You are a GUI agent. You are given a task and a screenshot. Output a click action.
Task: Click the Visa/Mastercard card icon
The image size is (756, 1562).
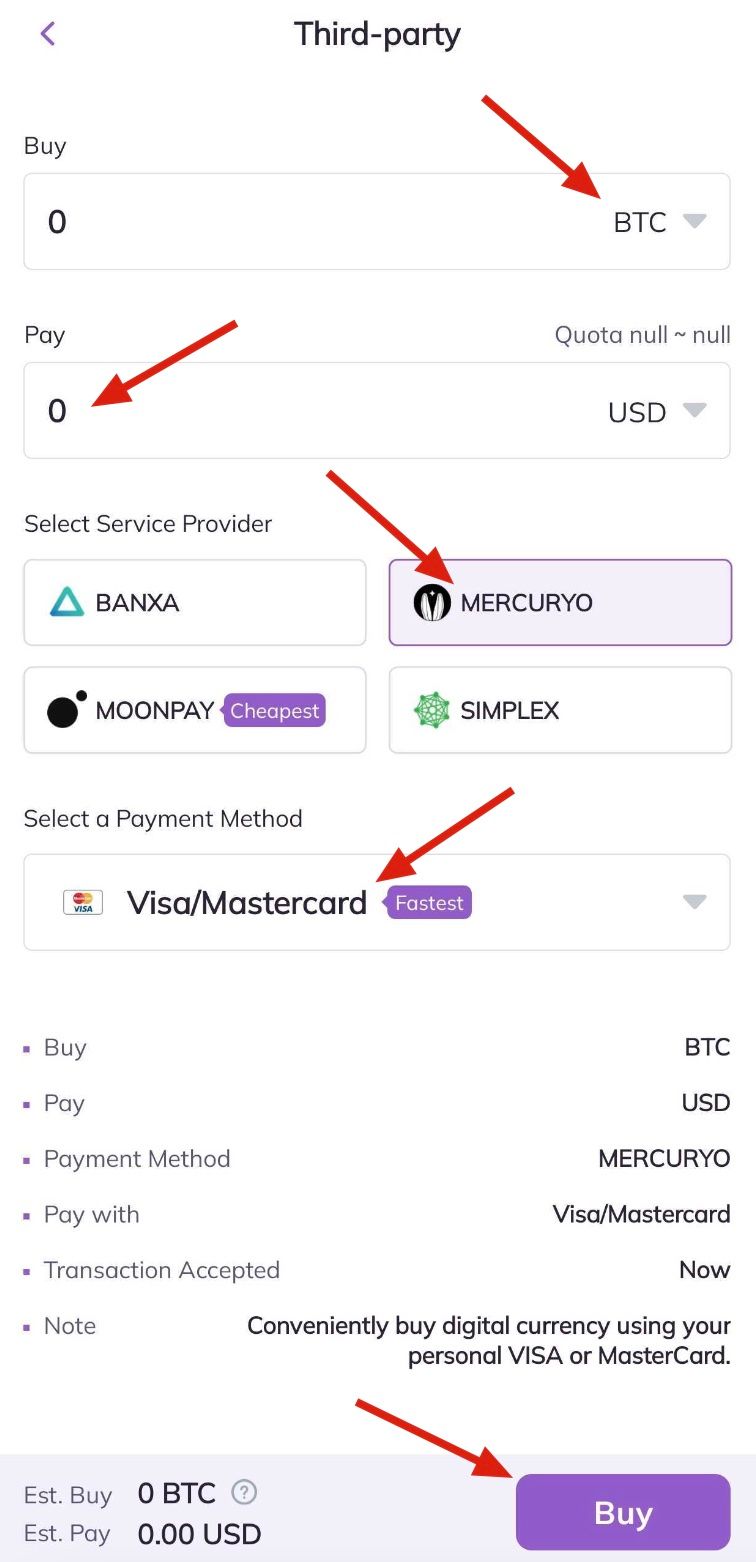pos(83,902)
